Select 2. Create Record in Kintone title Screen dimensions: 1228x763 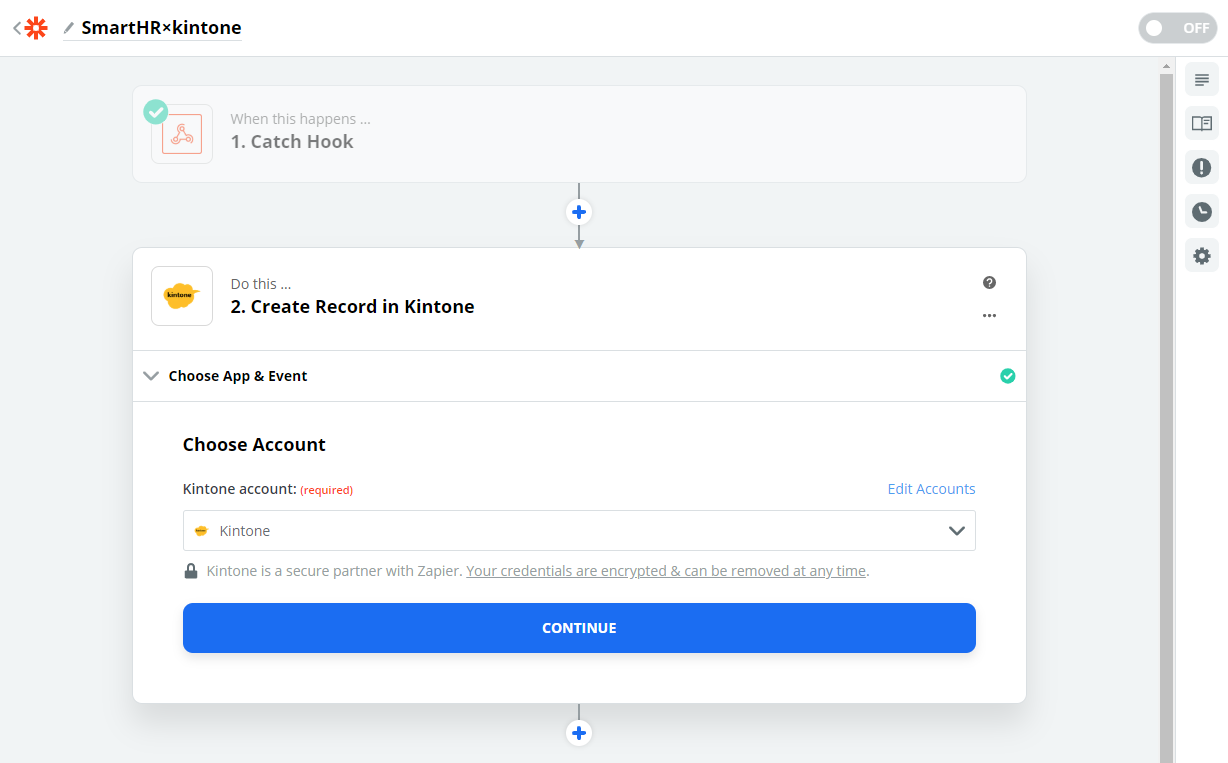tap(352, 307)
